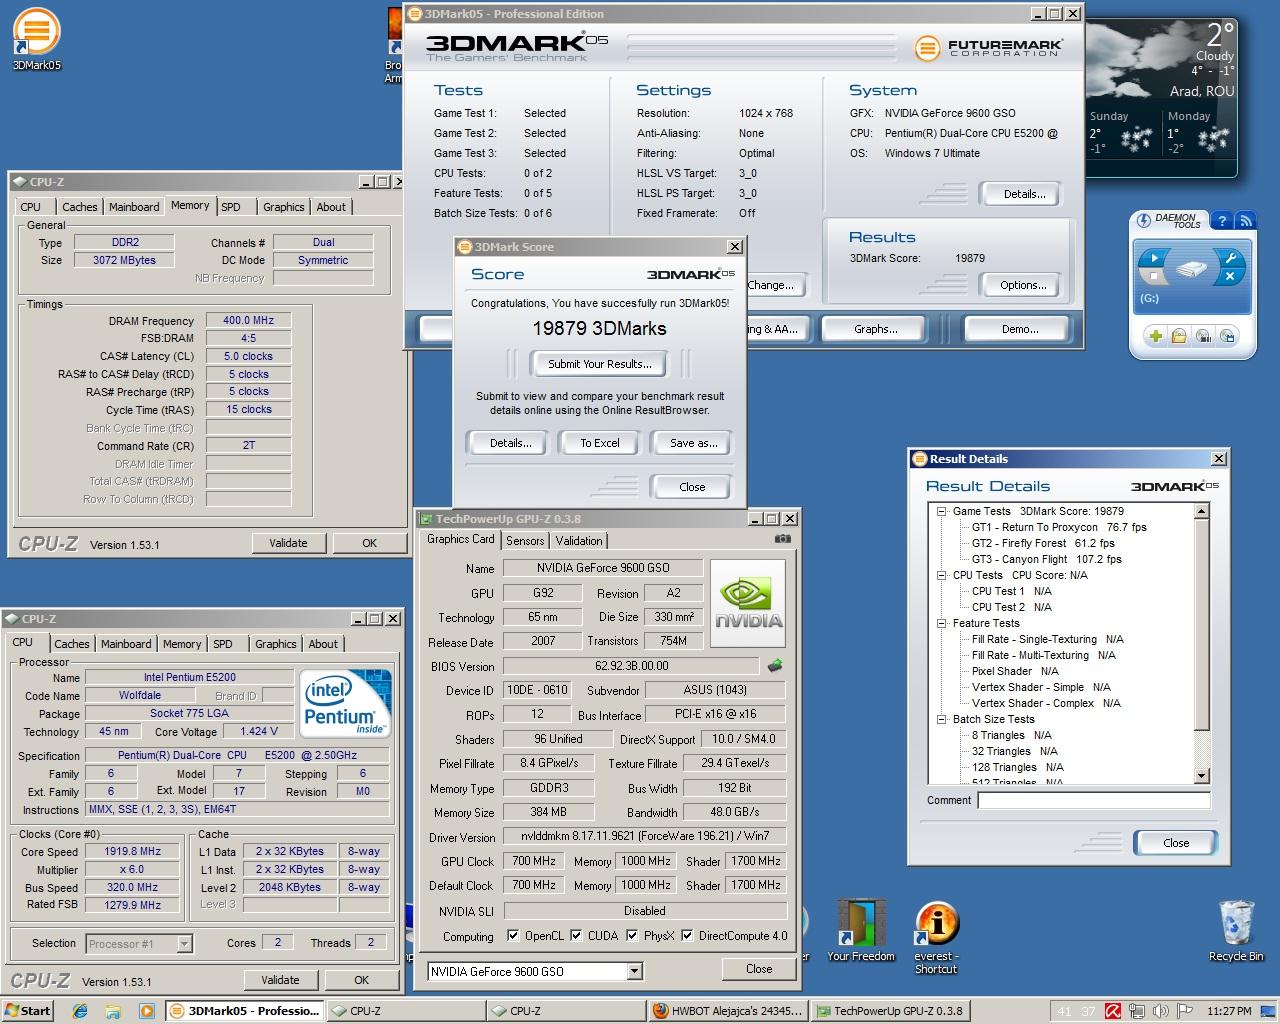This screenshot has width=1280, height=1024.
Task: Toggle the DirectCompute 4.0 checkbox
Action: click(x=687, y=936)
